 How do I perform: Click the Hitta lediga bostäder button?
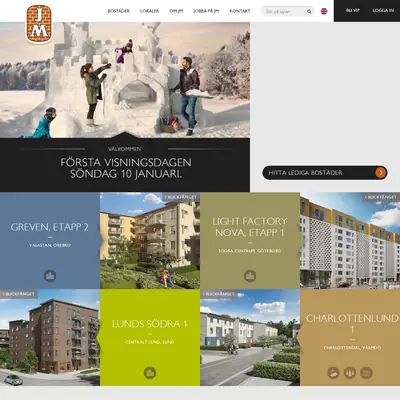[x=325, y=173]
